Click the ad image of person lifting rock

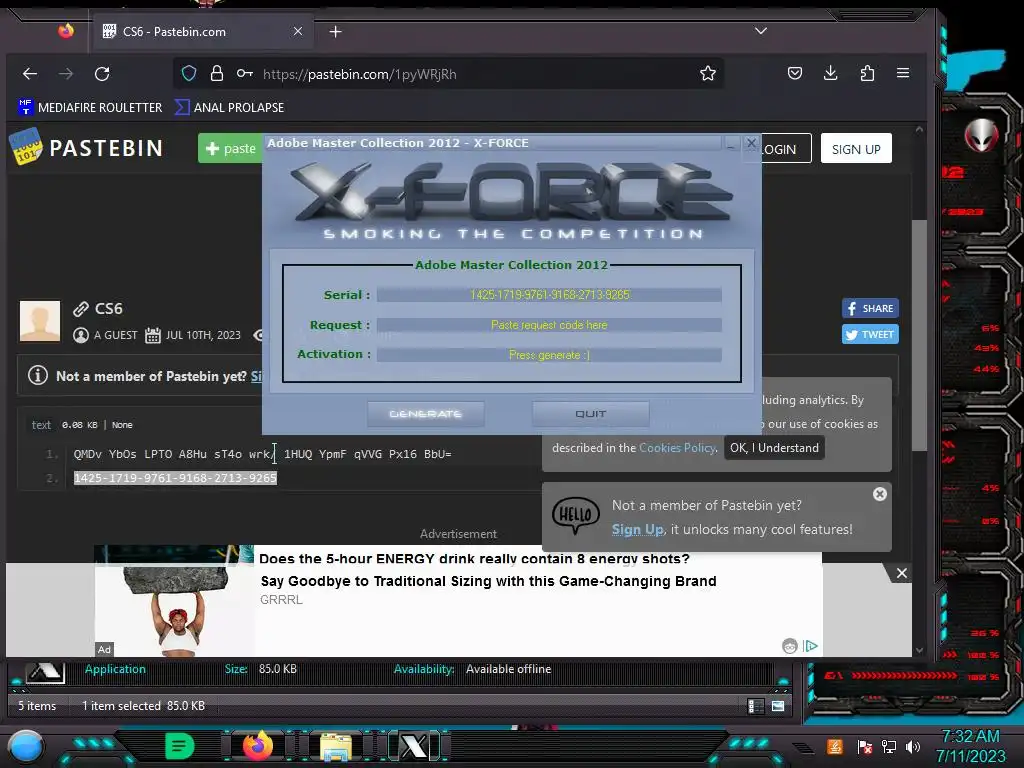click(x=174, y=601)
